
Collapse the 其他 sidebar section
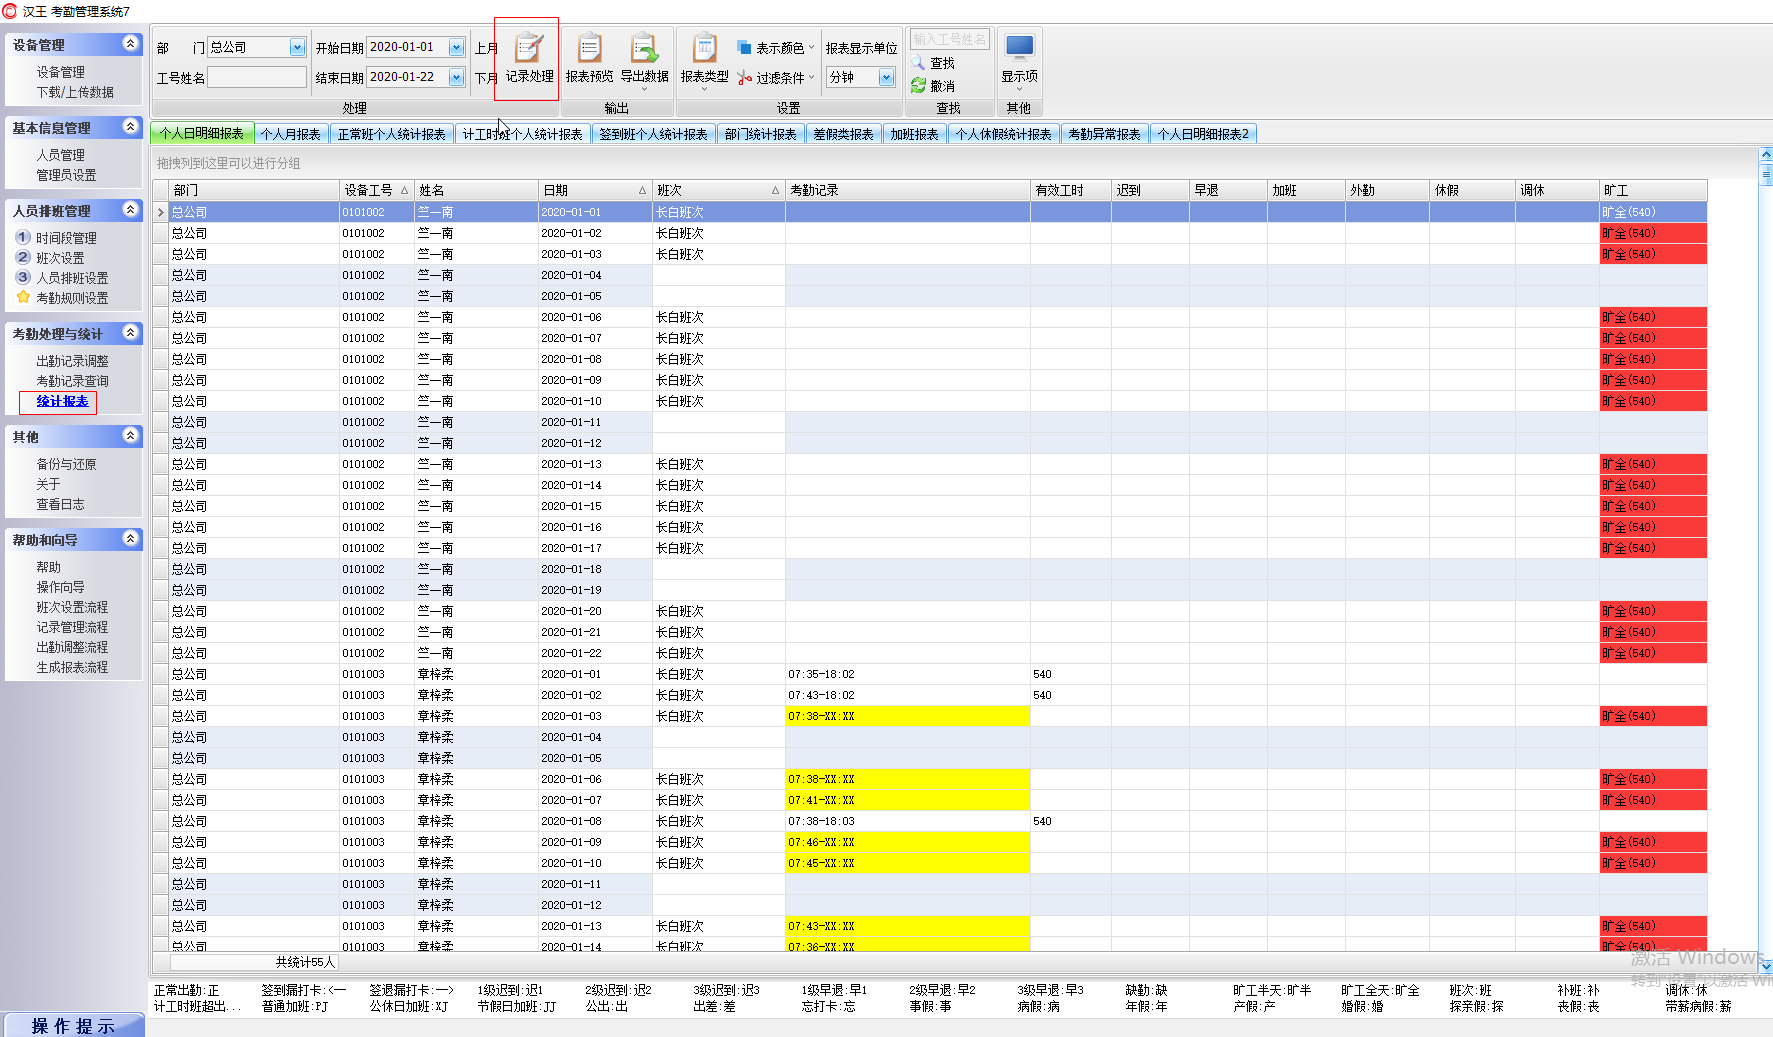tap(130, 435)
